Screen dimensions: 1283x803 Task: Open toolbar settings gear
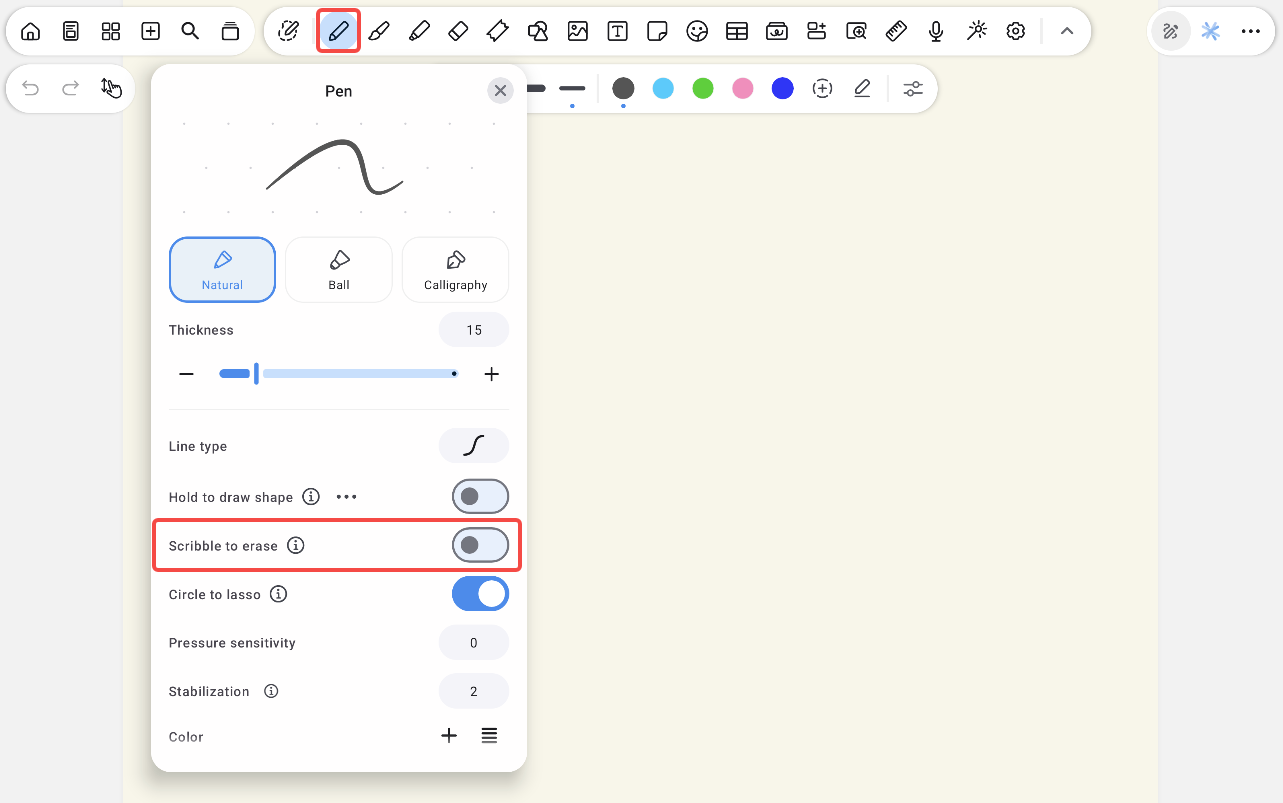pos(1016,31)
